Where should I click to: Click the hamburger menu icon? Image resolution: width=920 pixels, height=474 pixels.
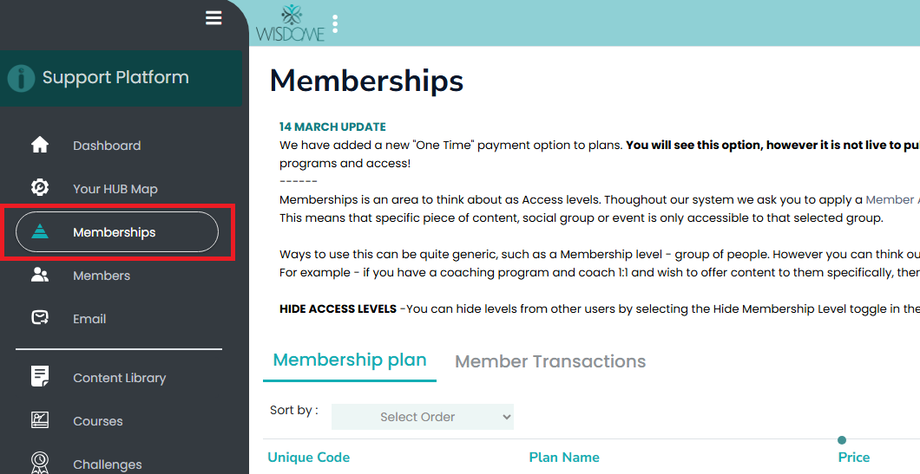[213, 18]
